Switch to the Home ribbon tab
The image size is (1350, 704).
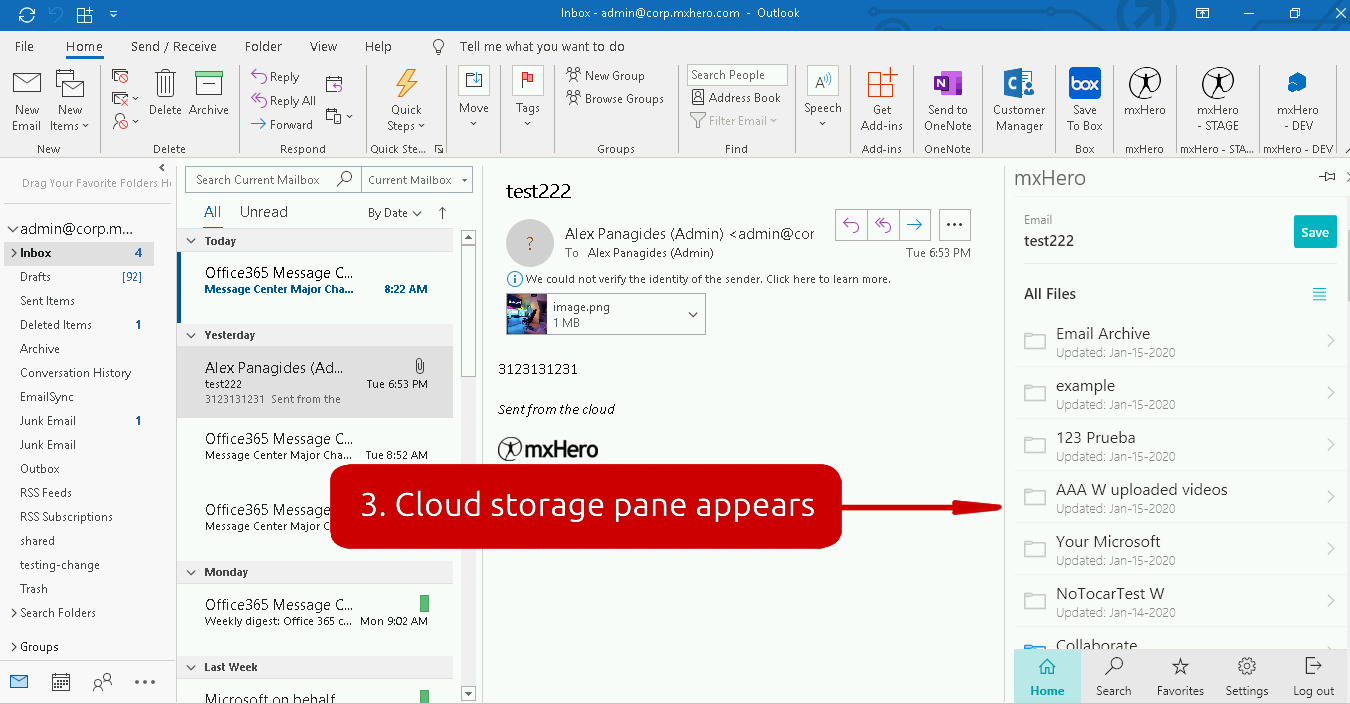84,47
